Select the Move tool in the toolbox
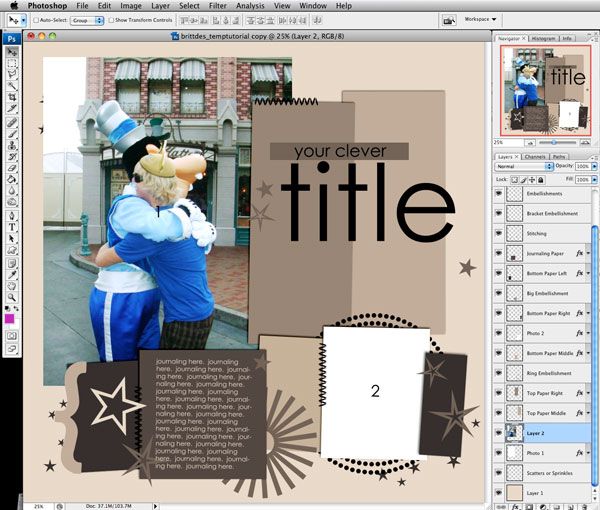The image size is (600, 510). (x=12, y=52)
